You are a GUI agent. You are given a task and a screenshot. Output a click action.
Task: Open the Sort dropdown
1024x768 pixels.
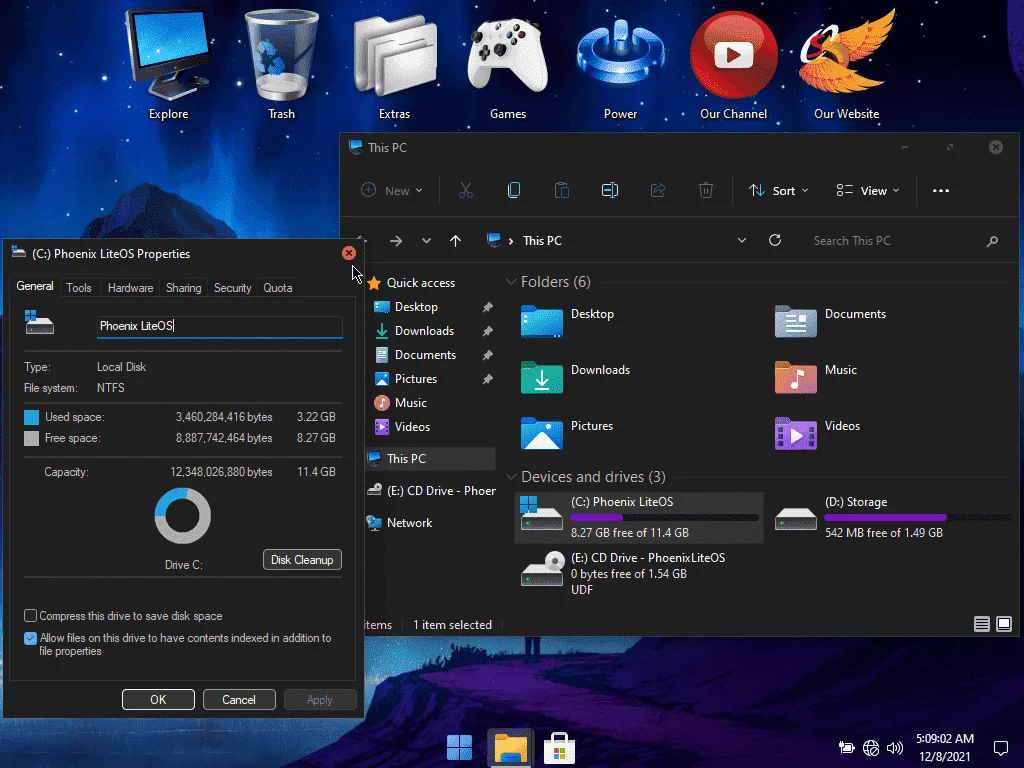click(778, 190)
